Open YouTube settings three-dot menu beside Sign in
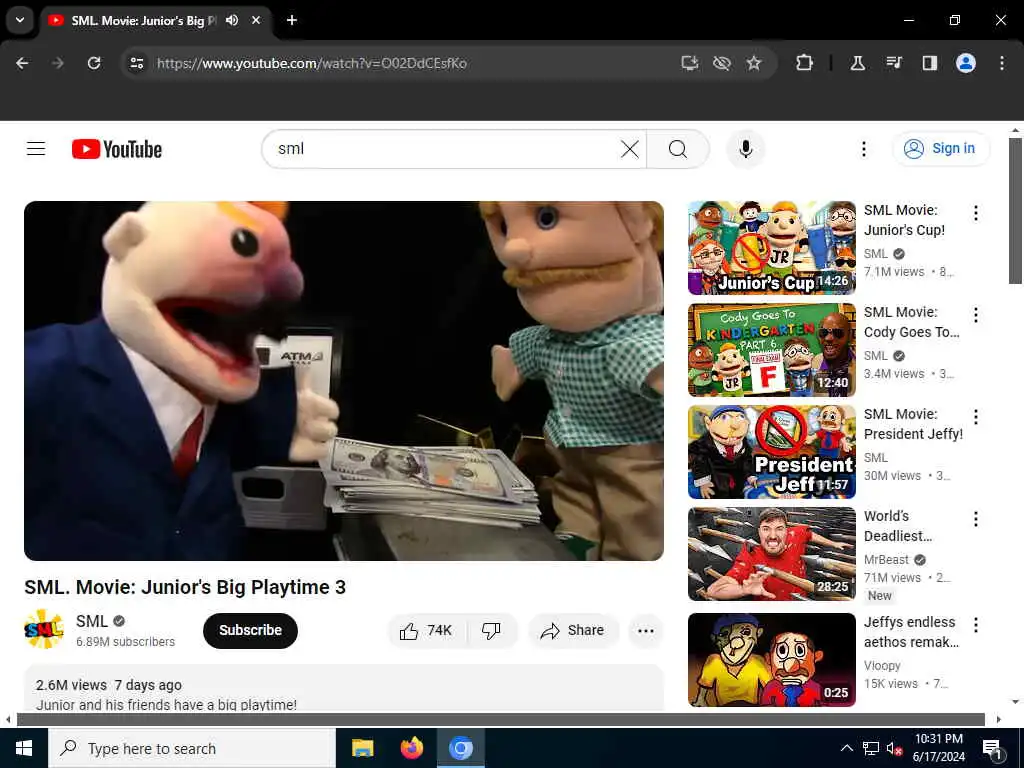 (863, 149)
